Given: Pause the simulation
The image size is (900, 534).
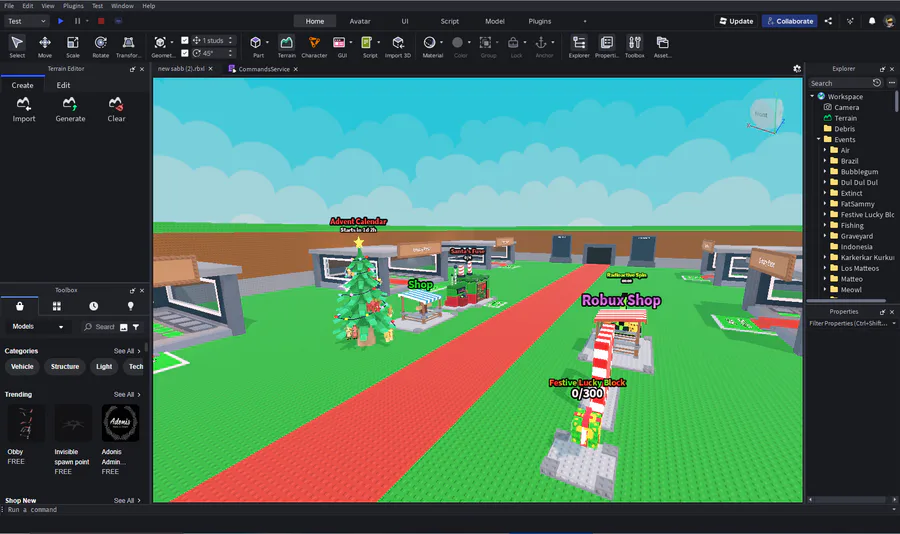Looking at the screenshot, I should tap(77, 21).
